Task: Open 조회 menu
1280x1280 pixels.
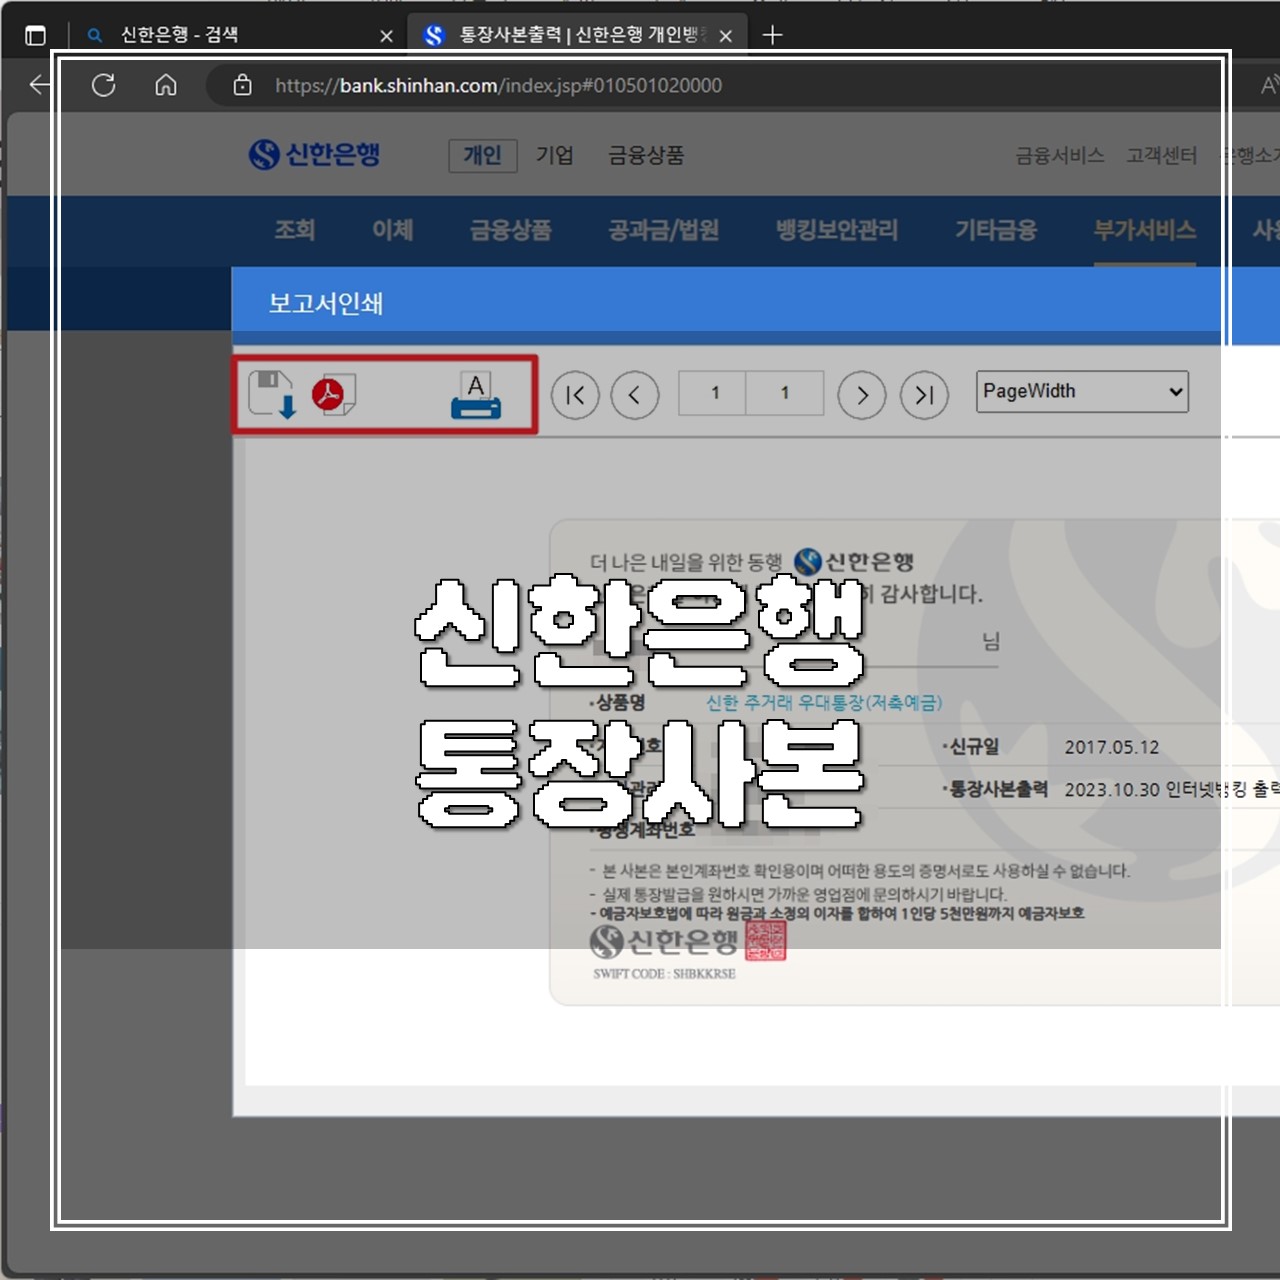Action: (x=295, y=230)
